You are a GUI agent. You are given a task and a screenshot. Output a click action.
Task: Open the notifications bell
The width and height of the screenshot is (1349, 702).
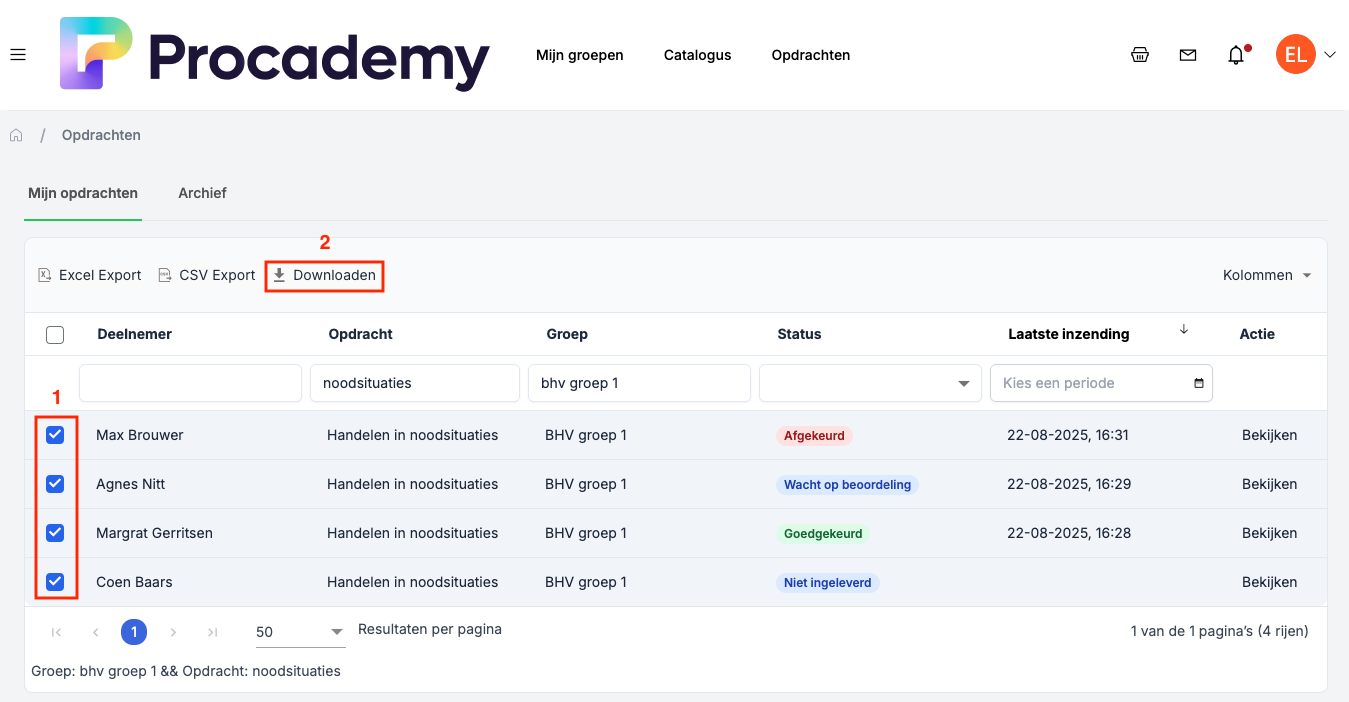1236,55
